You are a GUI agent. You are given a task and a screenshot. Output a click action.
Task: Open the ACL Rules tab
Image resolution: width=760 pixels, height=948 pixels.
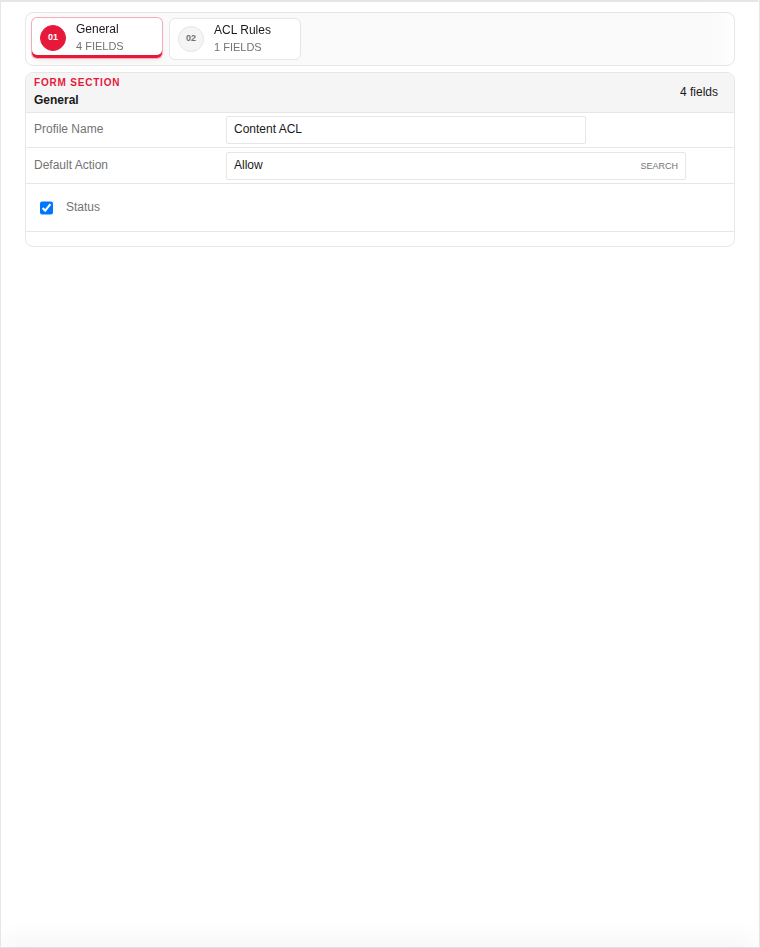coord(235,39)
